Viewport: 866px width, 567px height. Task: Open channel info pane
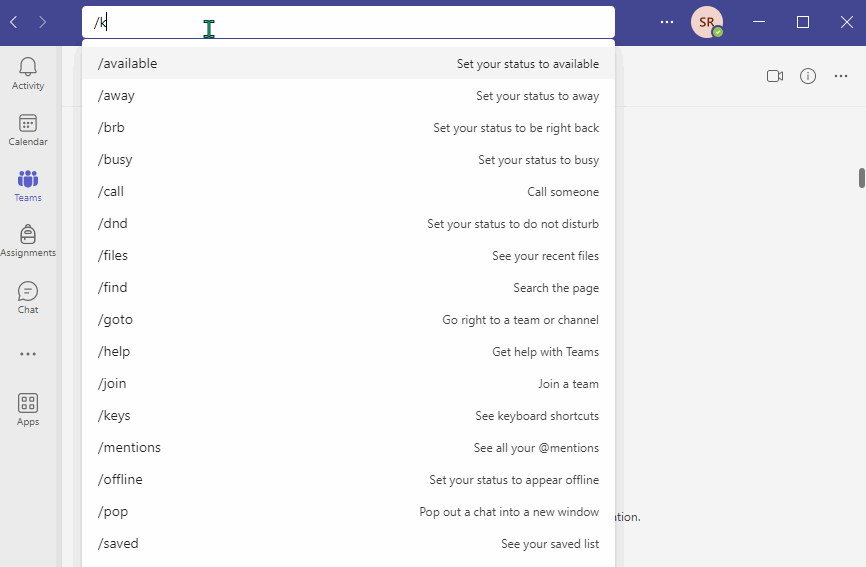pos(807,76)
